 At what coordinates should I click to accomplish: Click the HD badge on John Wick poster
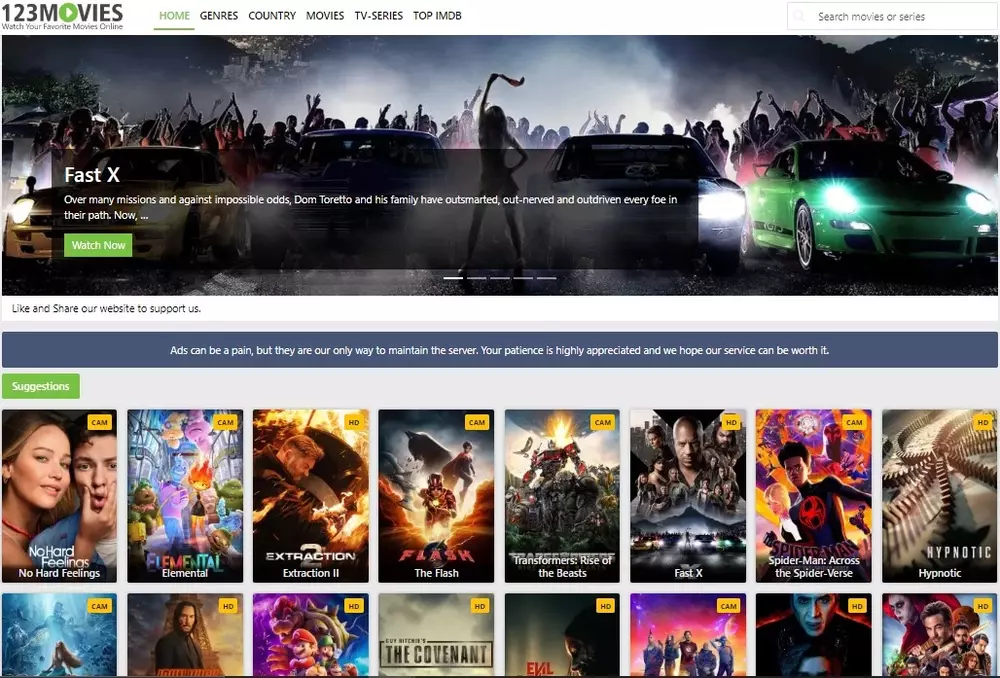coord(228,606)
